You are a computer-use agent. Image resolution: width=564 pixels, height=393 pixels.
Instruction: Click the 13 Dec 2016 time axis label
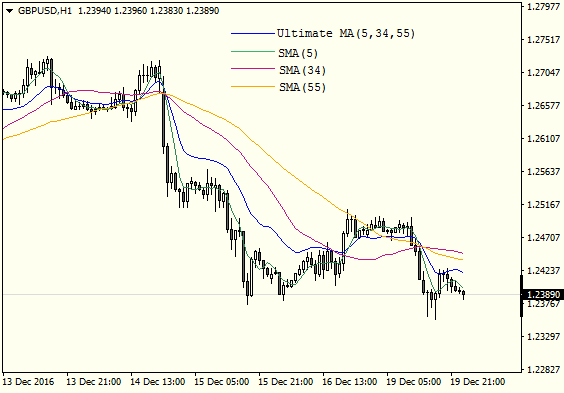[28, 381]
